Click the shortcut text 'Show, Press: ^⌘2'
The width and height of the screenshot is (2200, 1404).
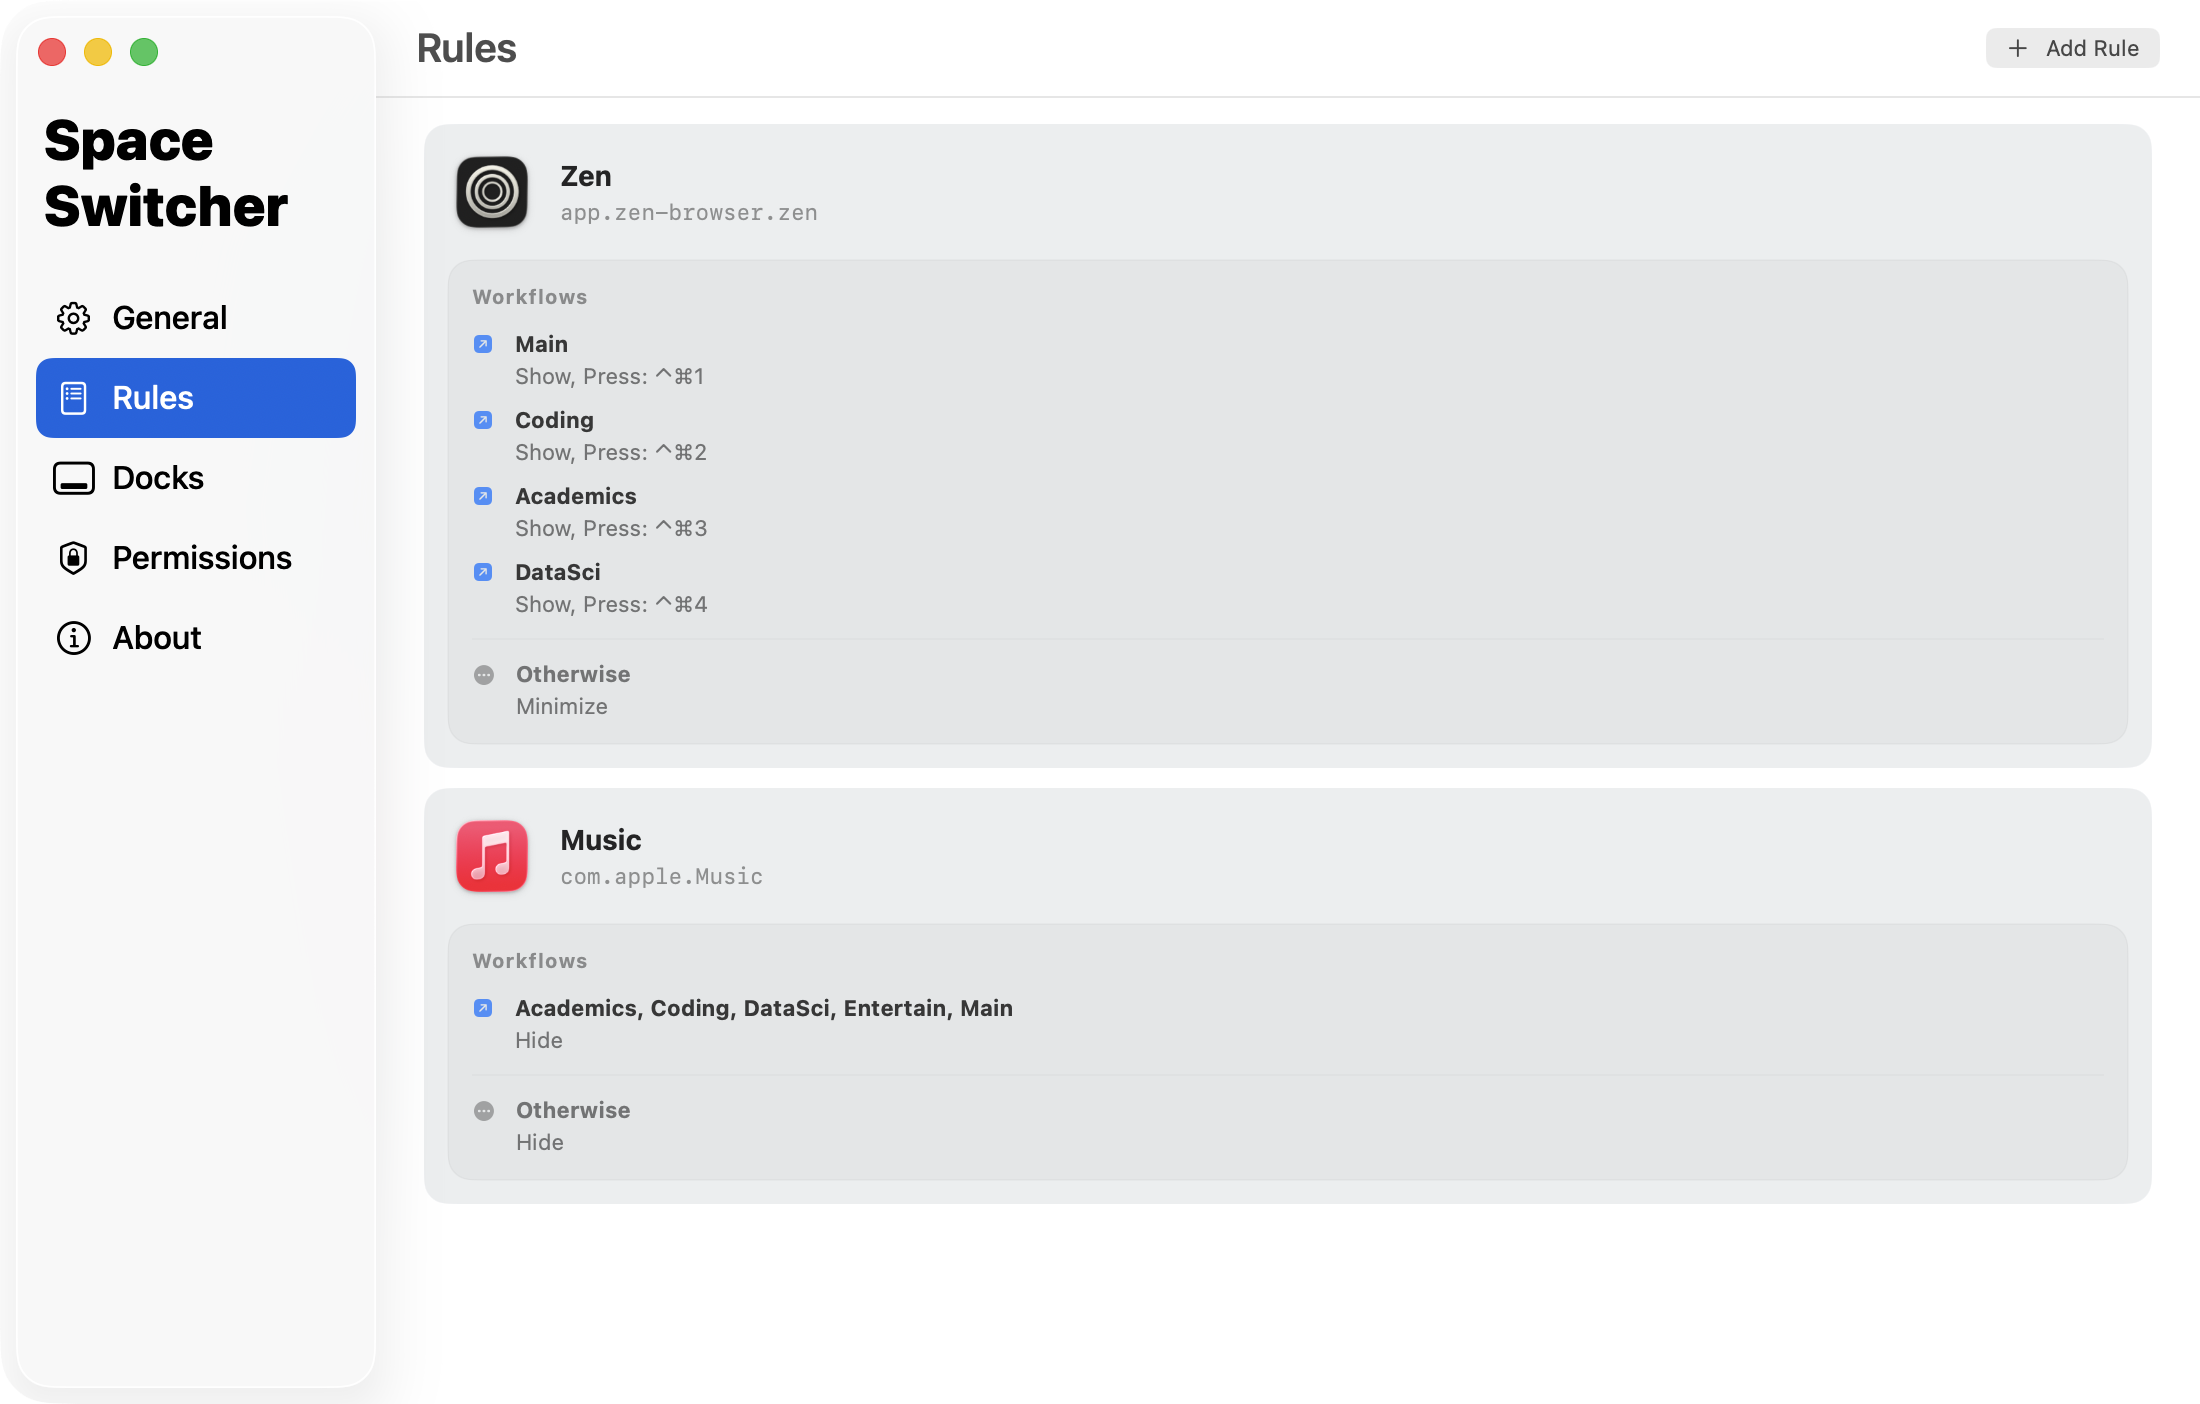611,452
